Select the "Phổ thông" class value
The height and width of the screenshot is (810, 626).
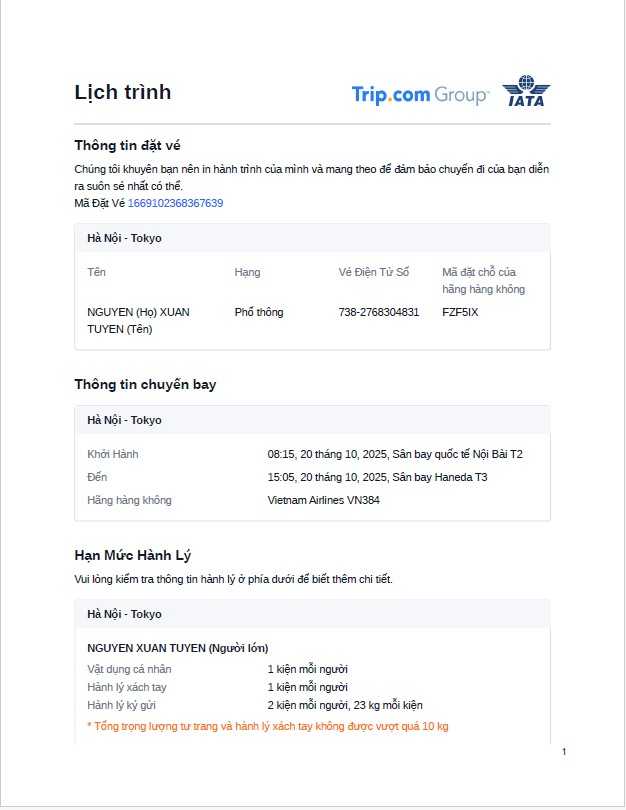coord(259,312)
